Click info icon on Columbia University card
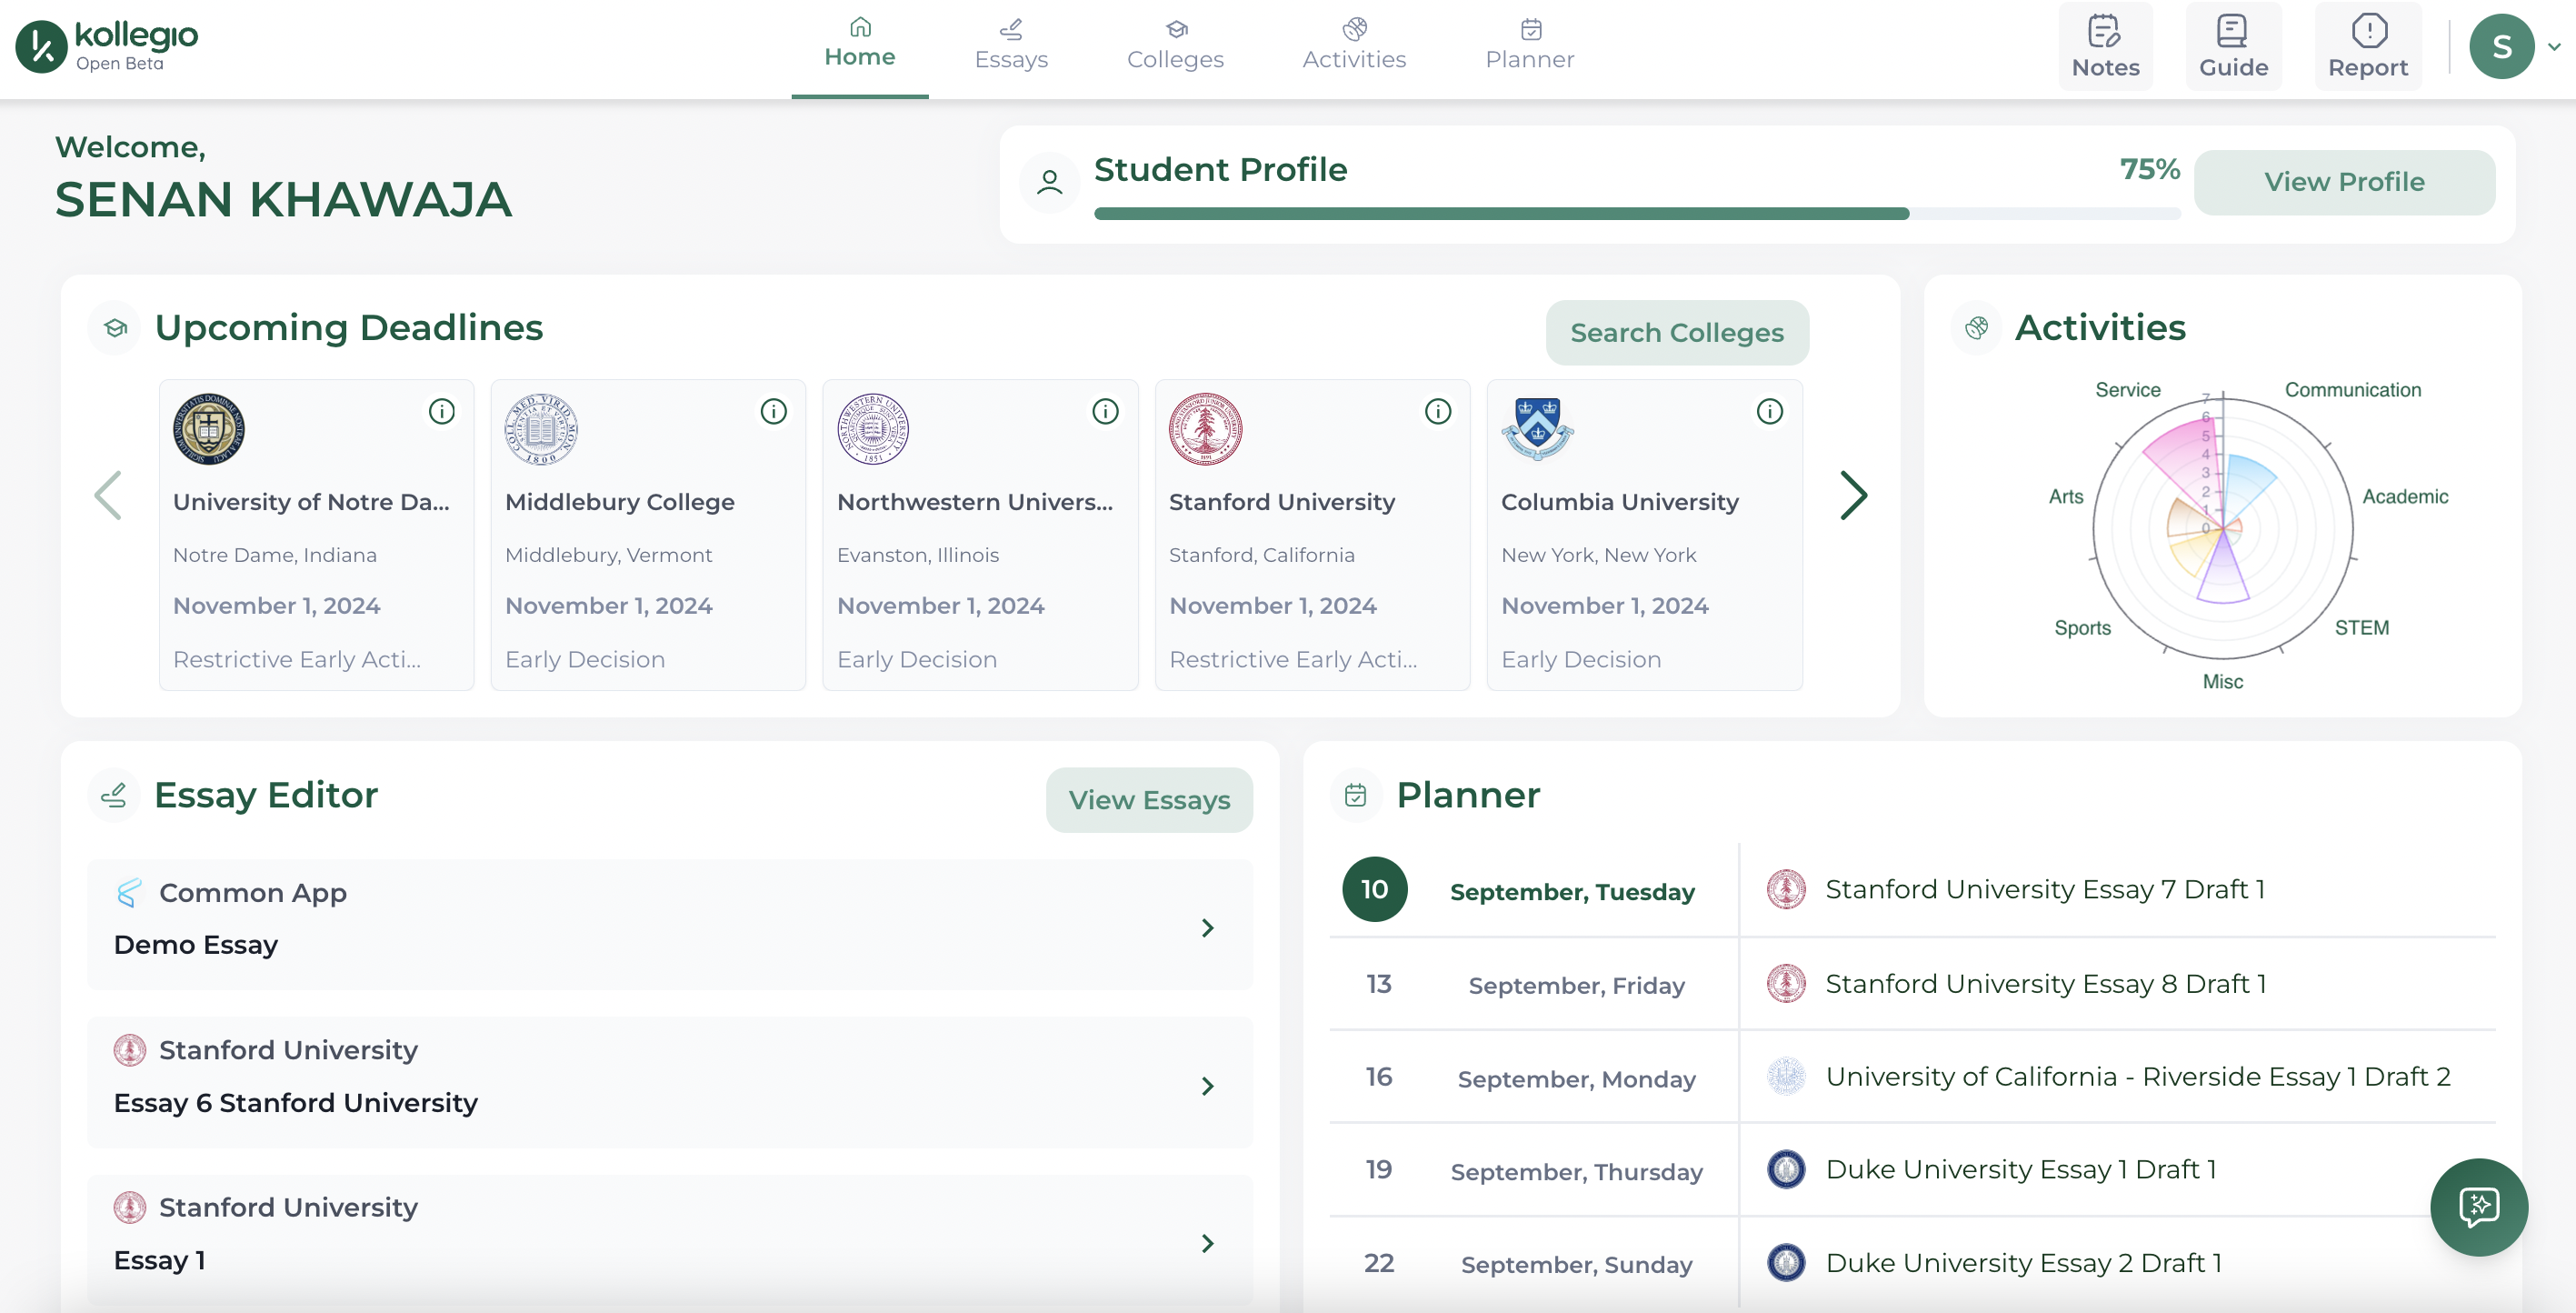This screenshot has width=2576, height=1313. pyautogui.click(x=1769, y=411)
